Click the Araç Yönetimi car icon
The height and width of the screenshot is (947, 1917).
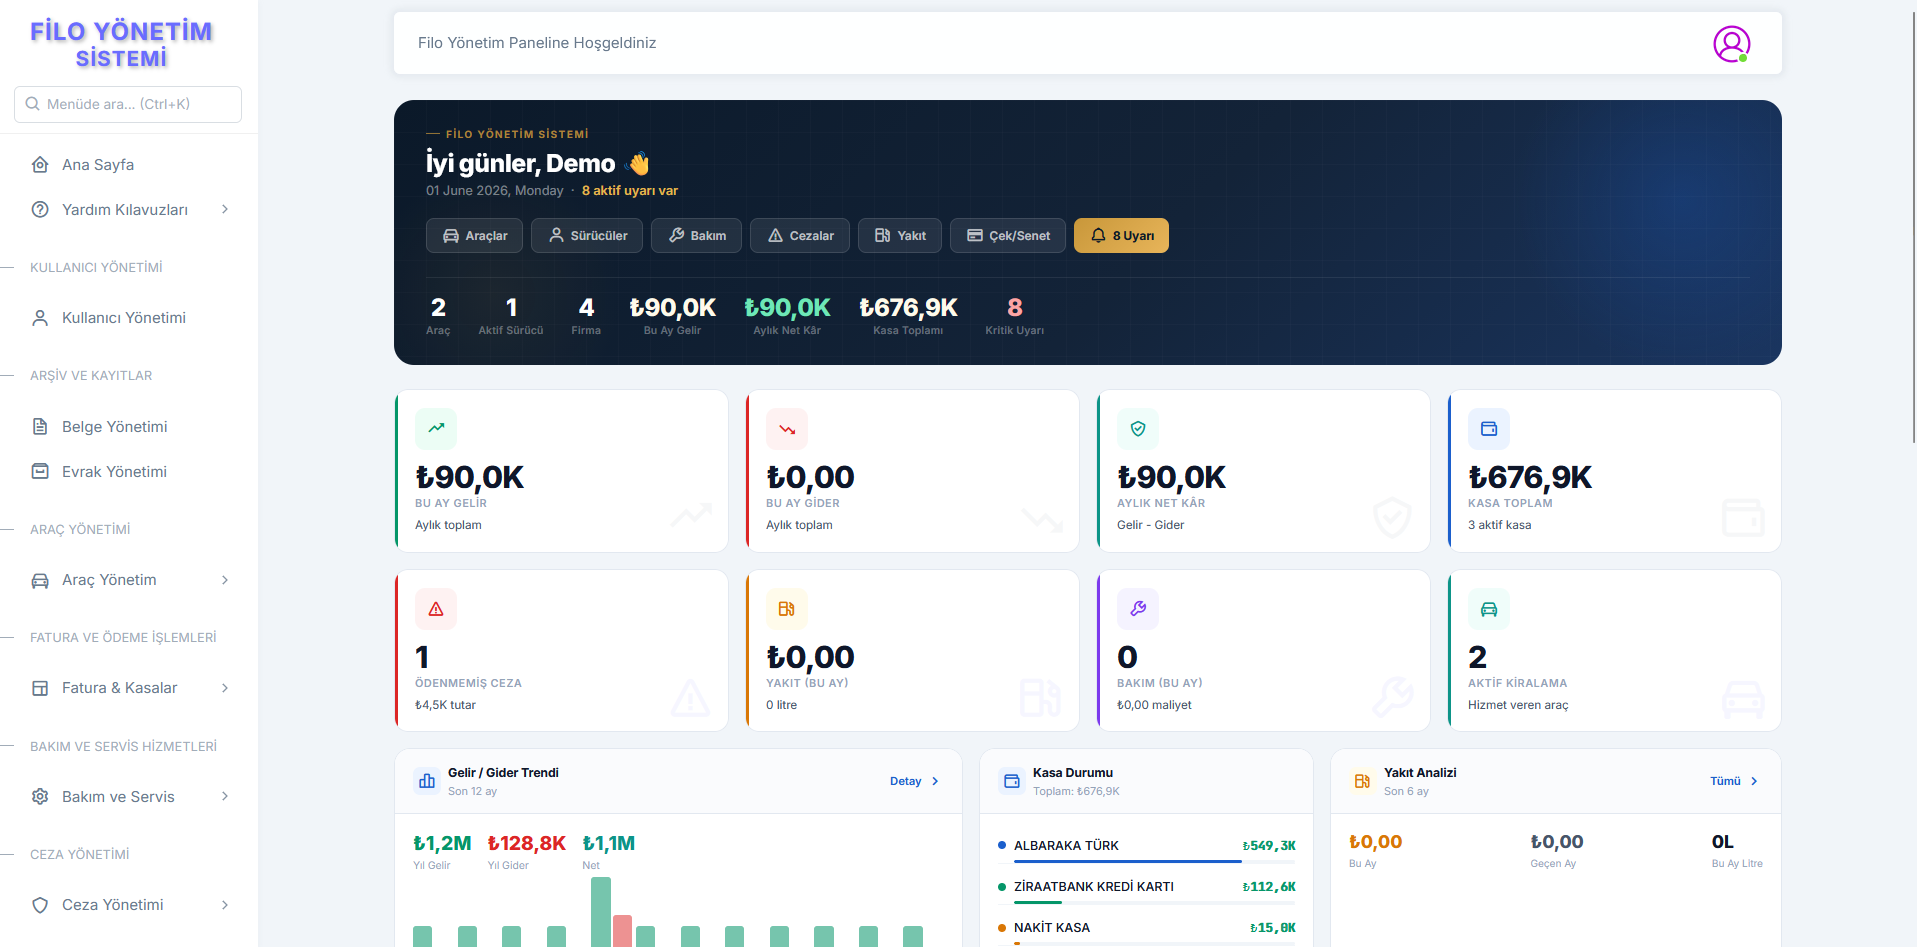(40, 580)
